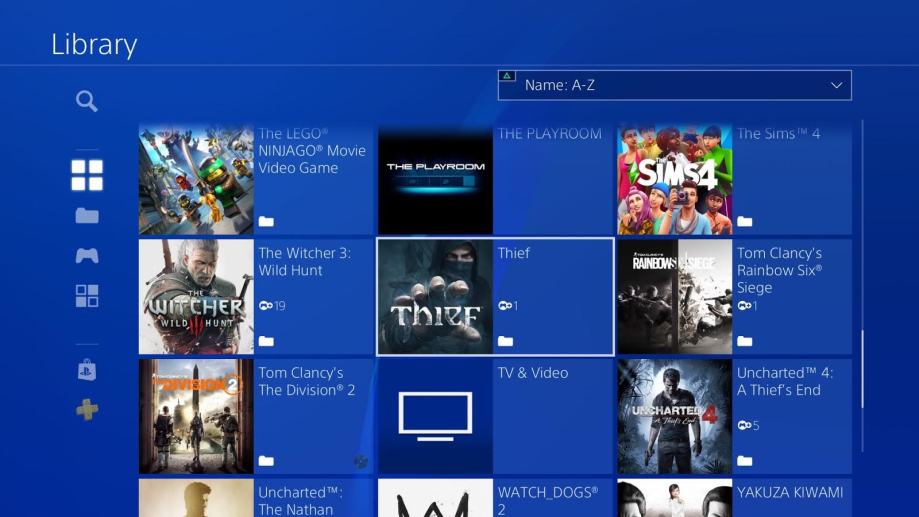
Task: Open The Sims 4 cover art
Action: [675, 179]
